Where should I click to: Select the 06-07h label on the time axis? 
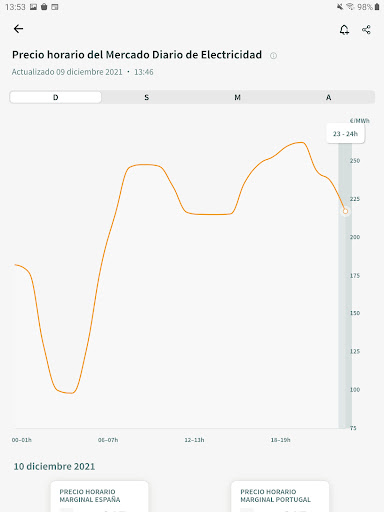point(108,440)
